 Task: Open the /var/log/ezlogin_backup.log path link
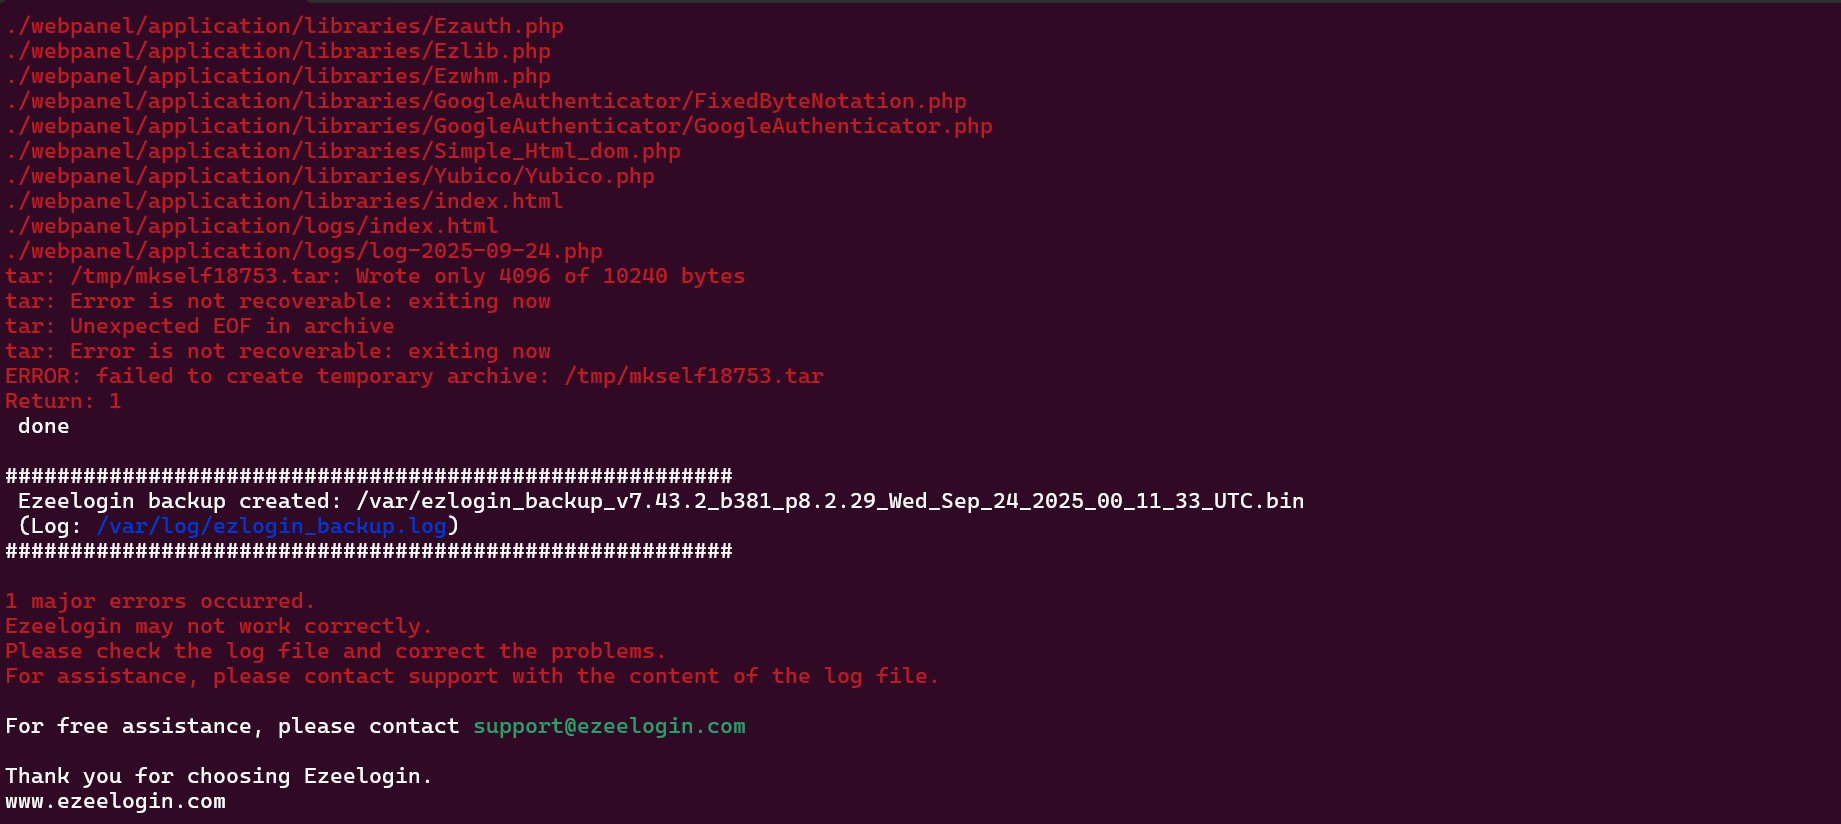(x=271, y=526)
